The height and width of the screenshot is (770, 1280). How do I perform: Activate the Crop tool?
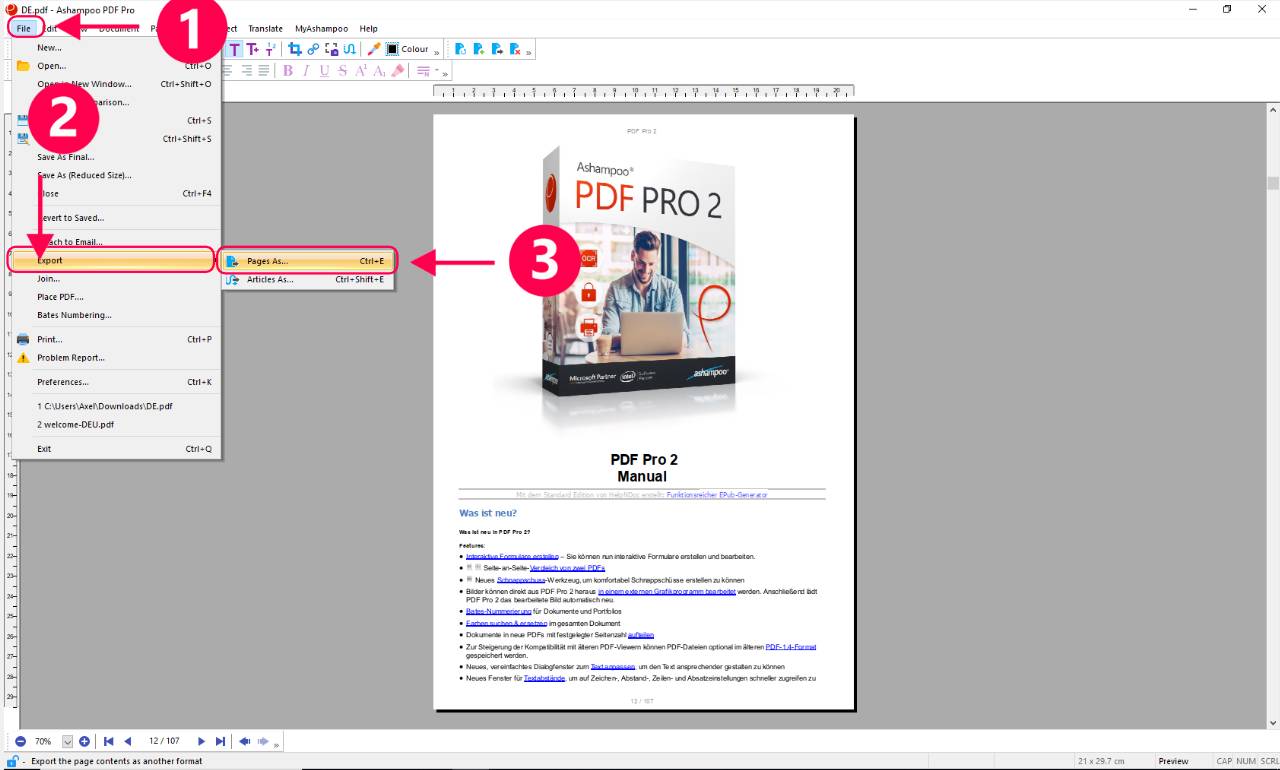(x=296, y=48)
